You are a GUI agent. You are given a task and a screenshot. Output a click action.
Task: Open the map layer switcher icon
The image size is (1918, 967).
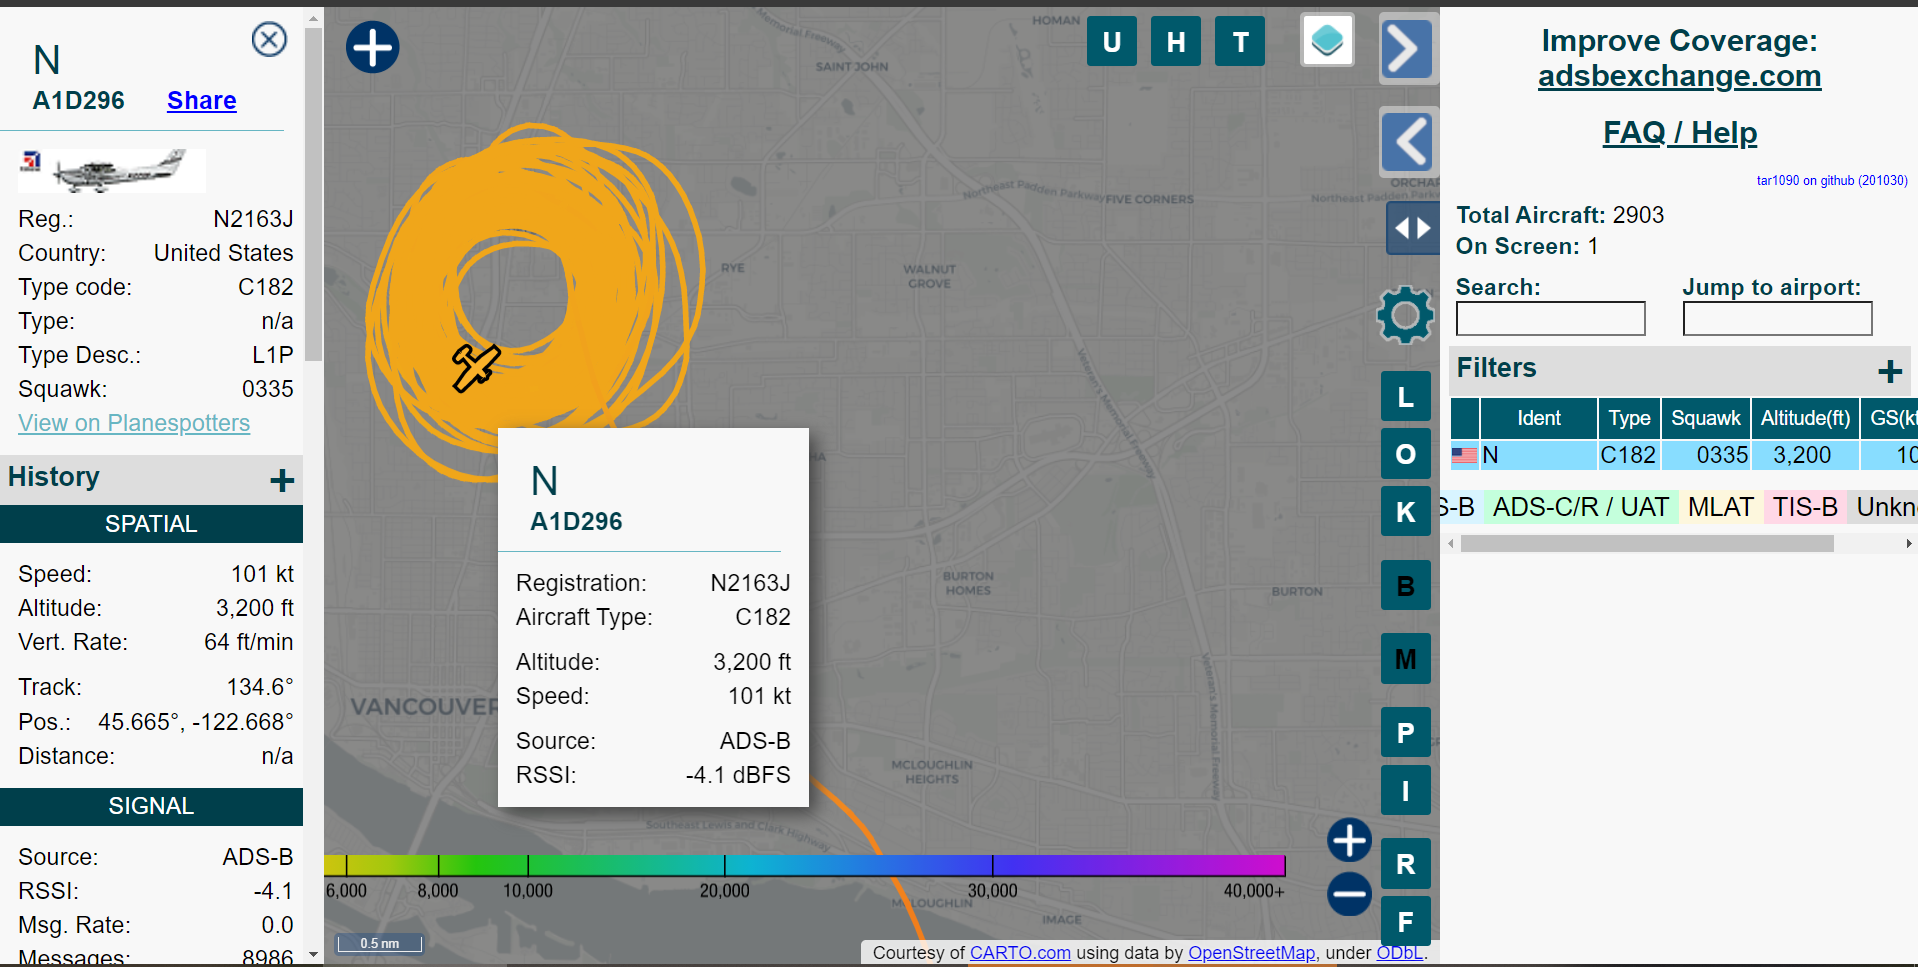pyautogui.click(x=1327, y=41)
